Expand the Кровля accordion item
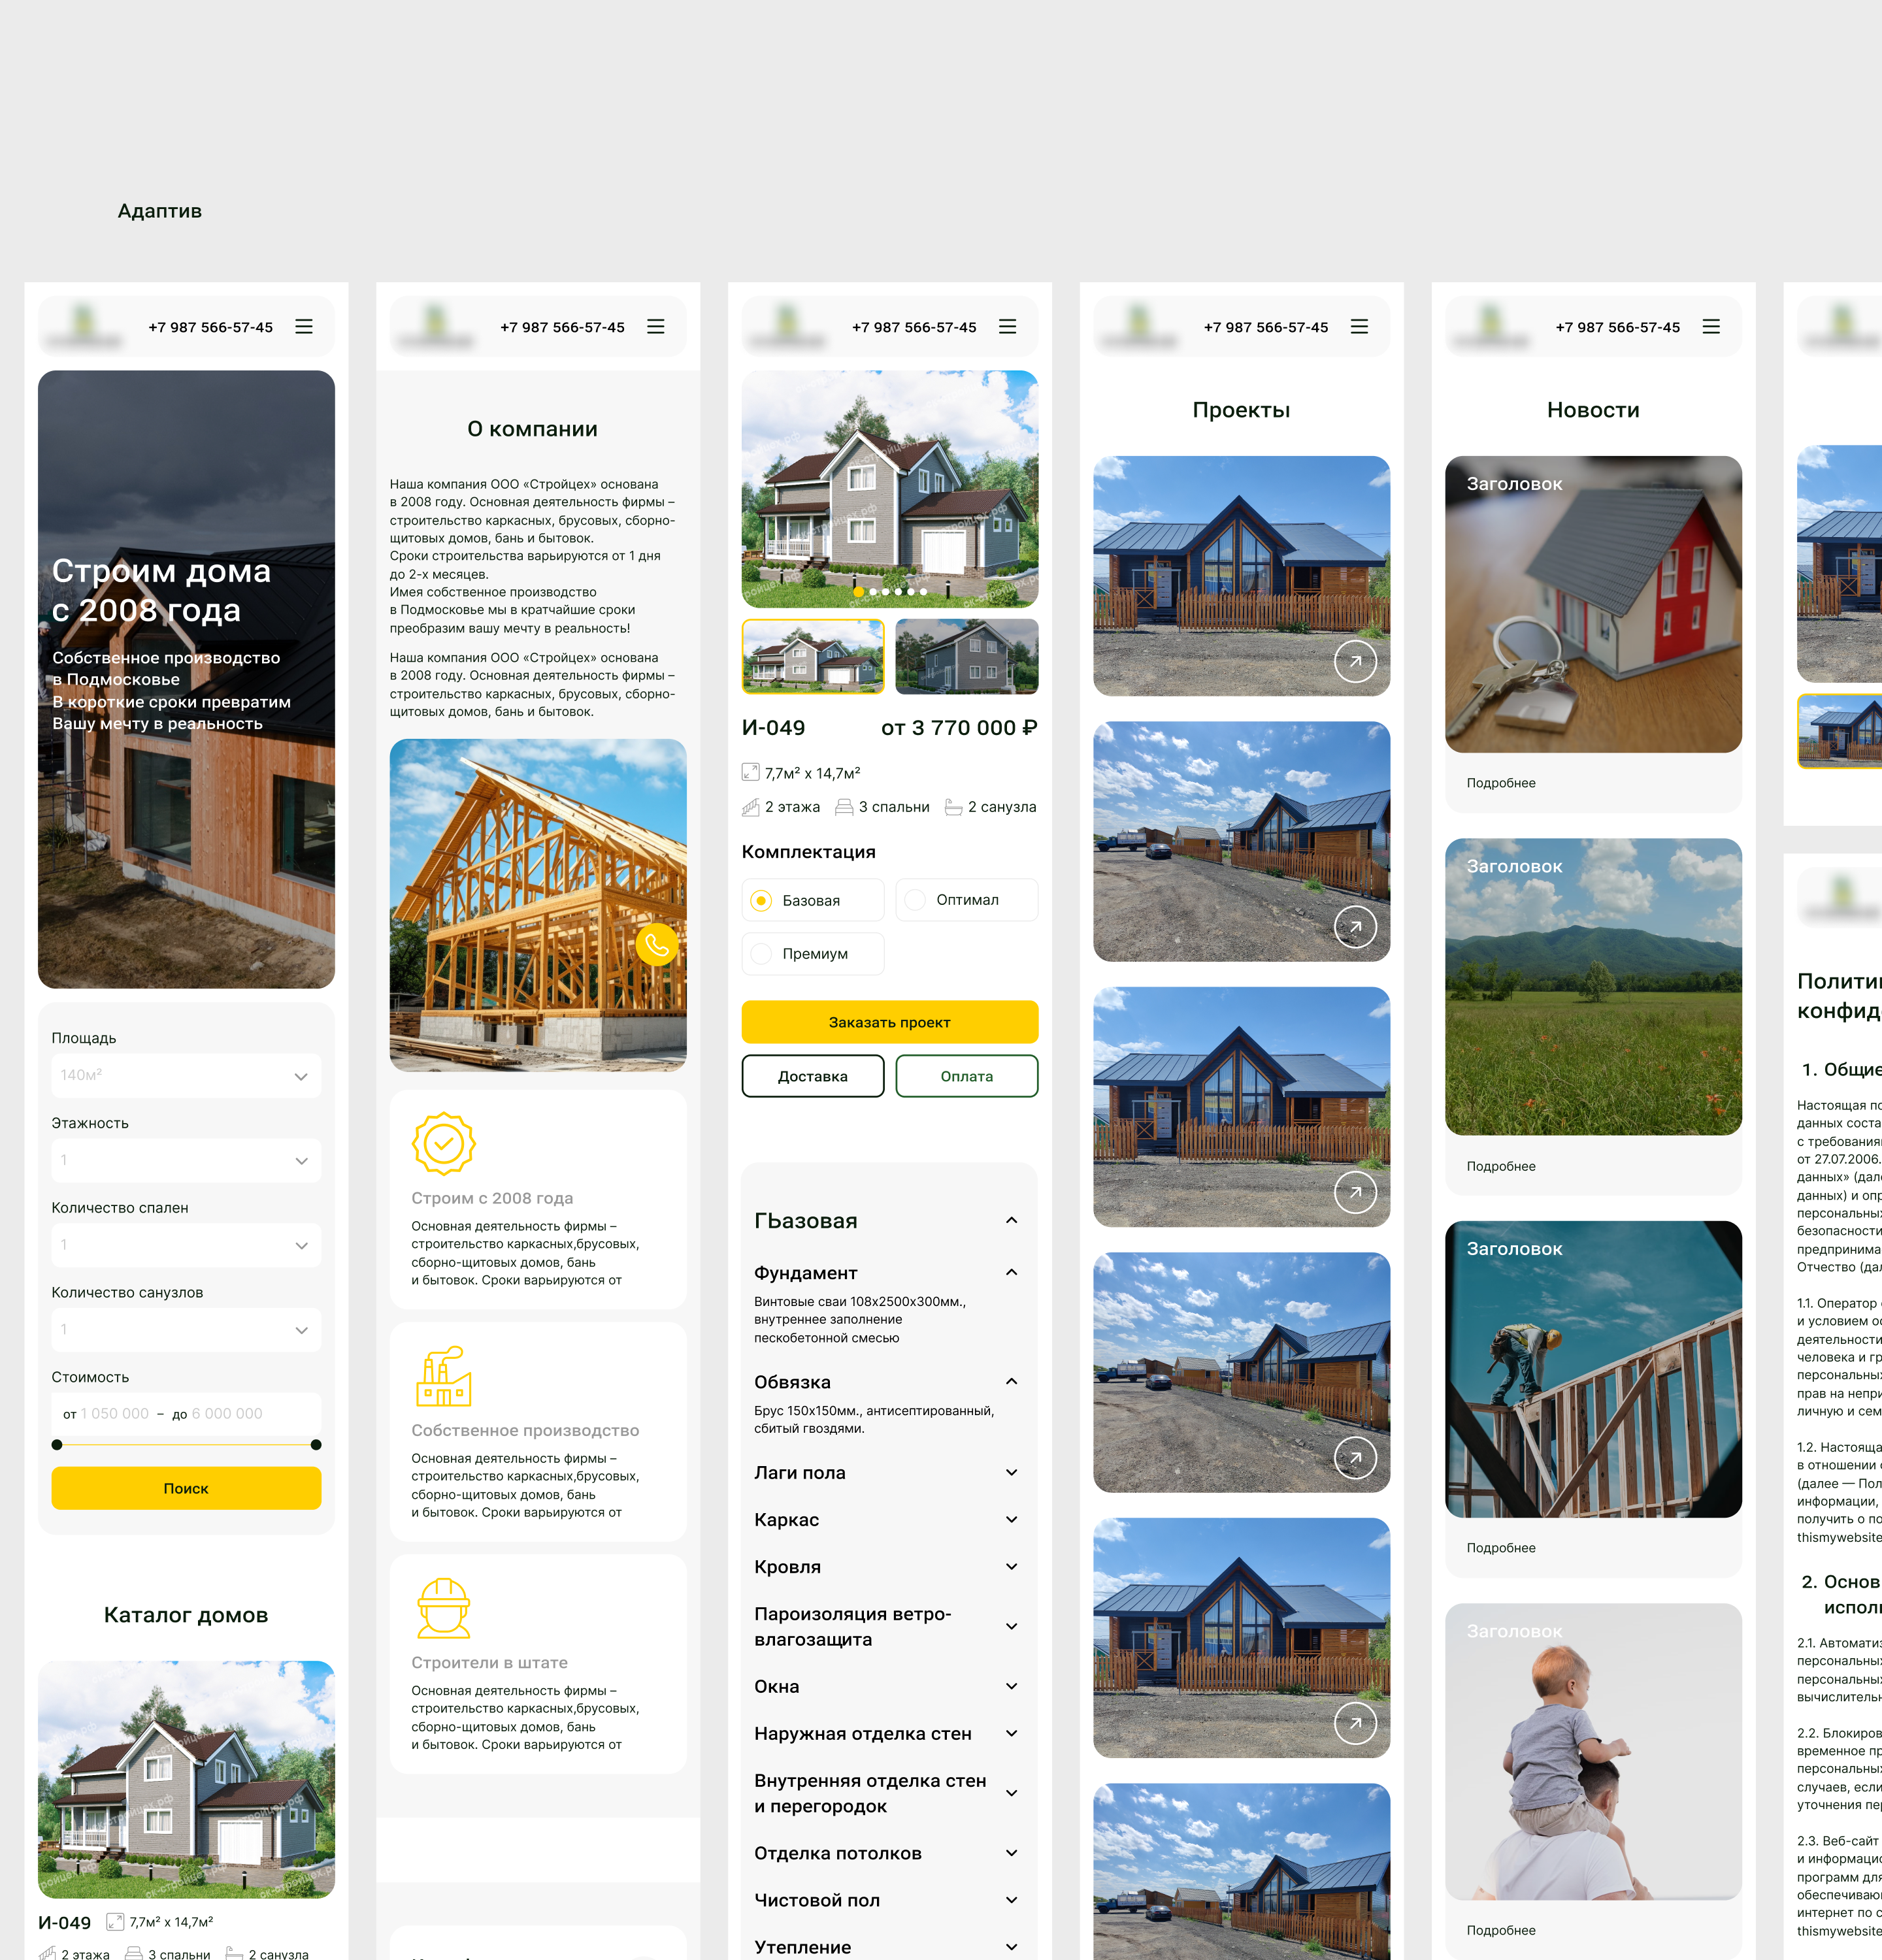Image resolution: width=1882 pixels, height=1960 pixels. 1011,1567
